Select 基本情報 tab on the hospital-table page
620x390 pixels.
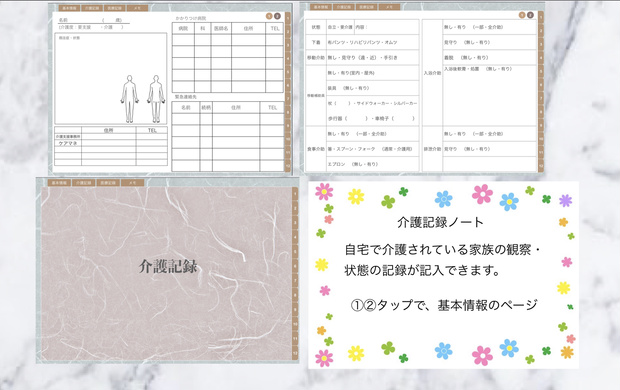tap(69, 8)
